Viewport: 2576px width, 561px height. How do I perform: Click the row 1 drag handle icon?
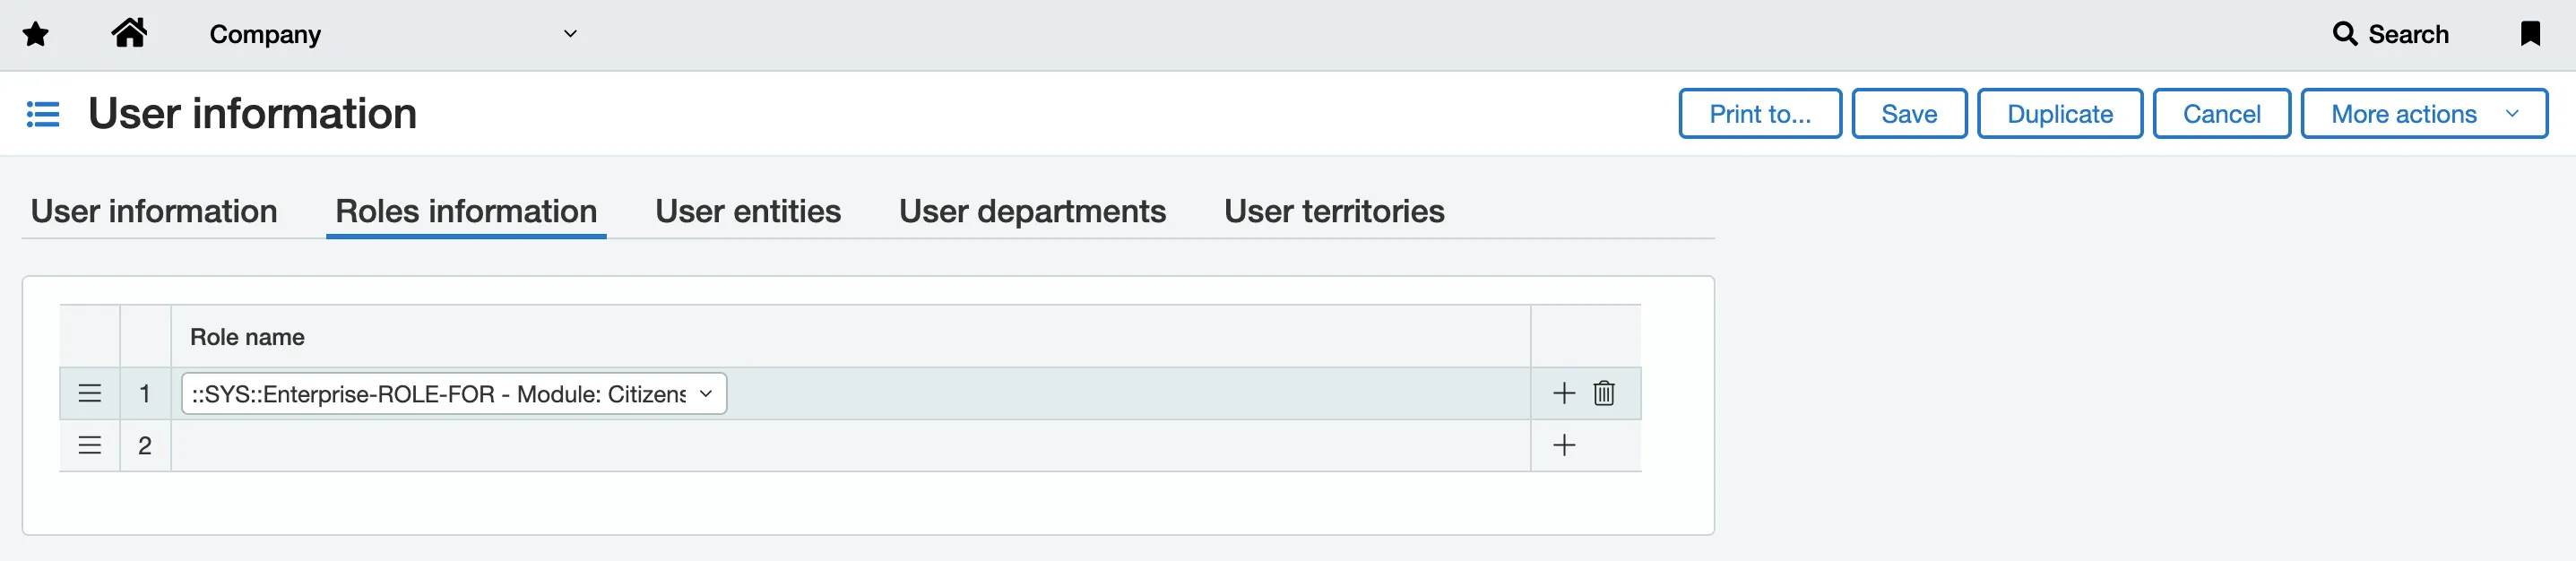pos(90,394)
